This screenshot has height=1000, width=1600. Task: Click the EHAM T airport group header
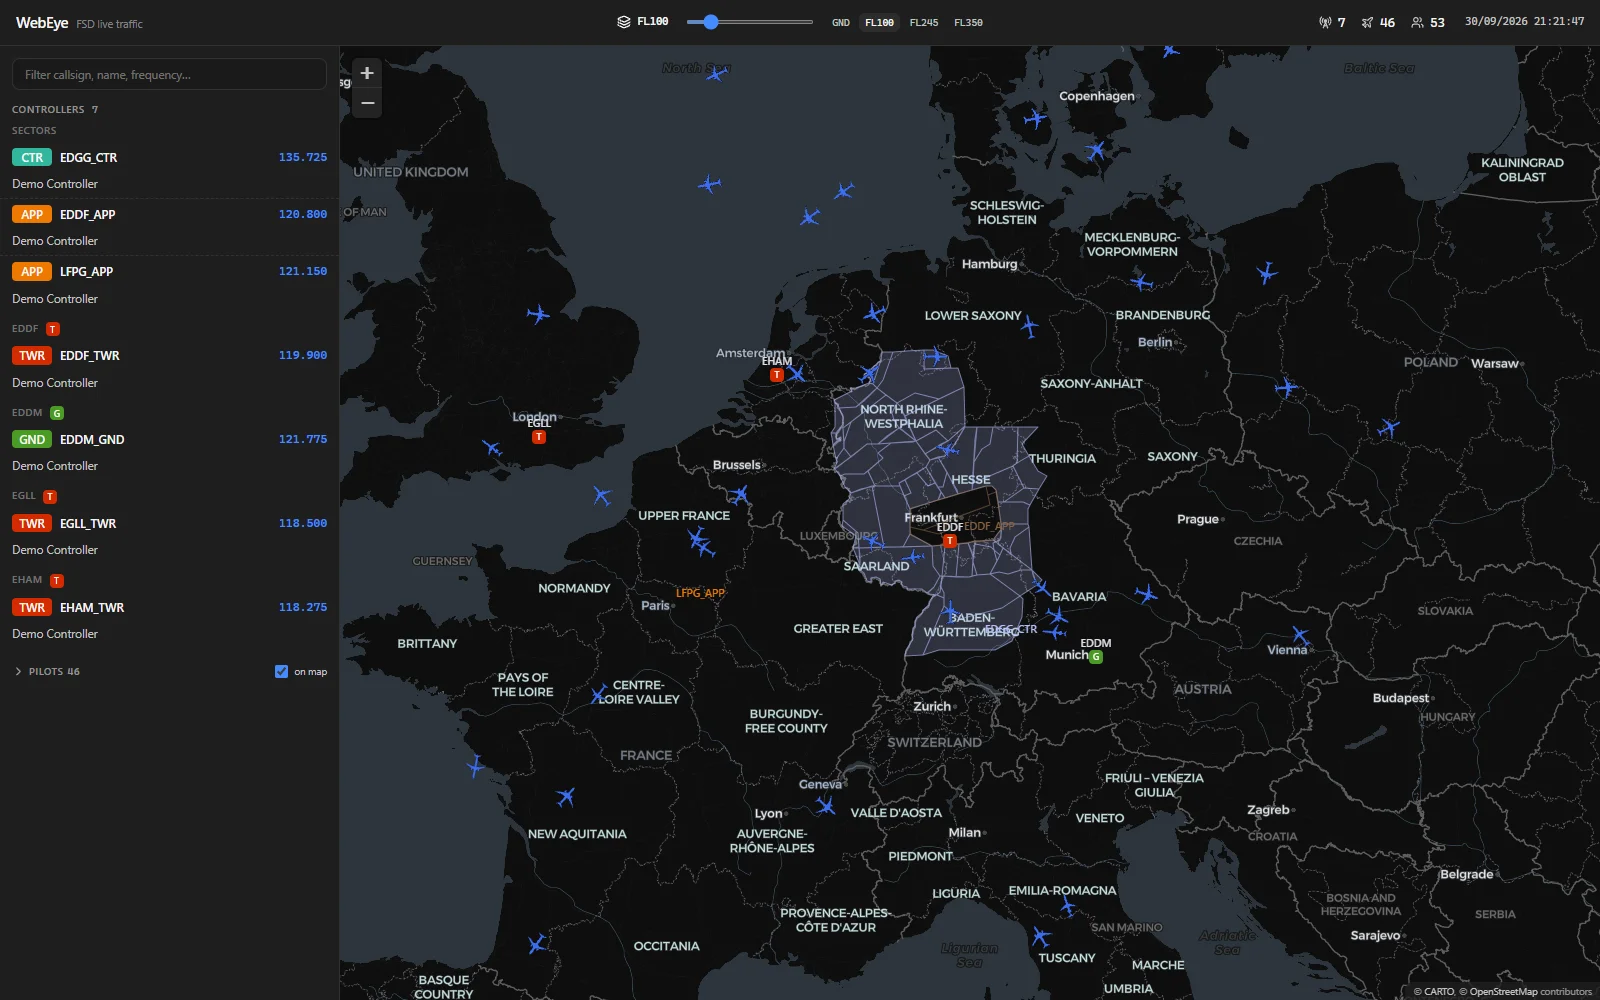(x=38, y=580)
